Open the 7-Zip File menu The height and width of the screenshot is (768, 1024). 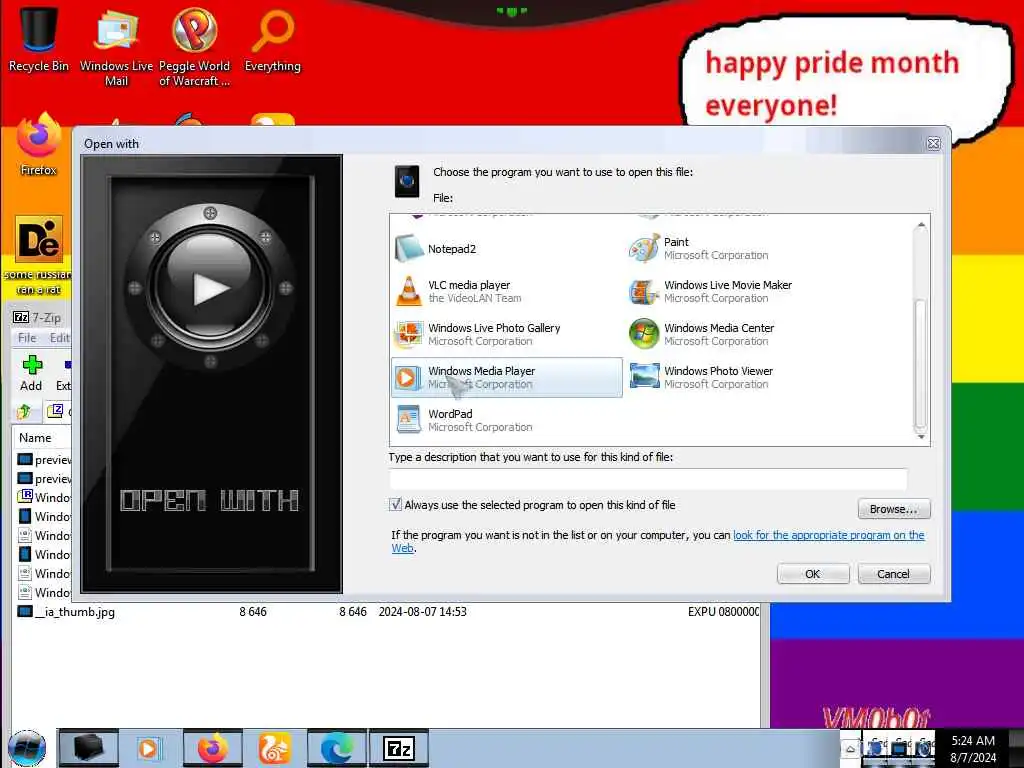coord(27,338)
